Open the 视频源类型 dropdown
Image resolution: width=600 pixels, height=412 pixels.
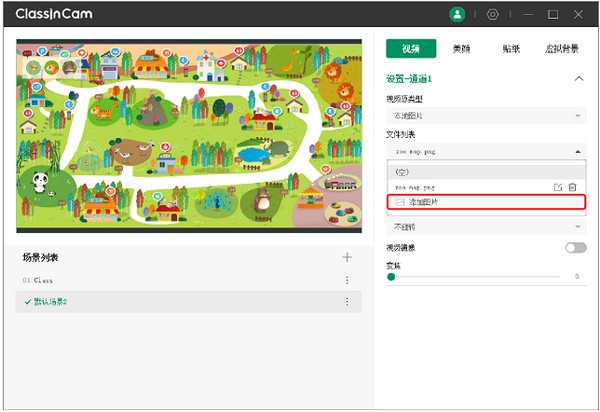(x=486, y=116)
